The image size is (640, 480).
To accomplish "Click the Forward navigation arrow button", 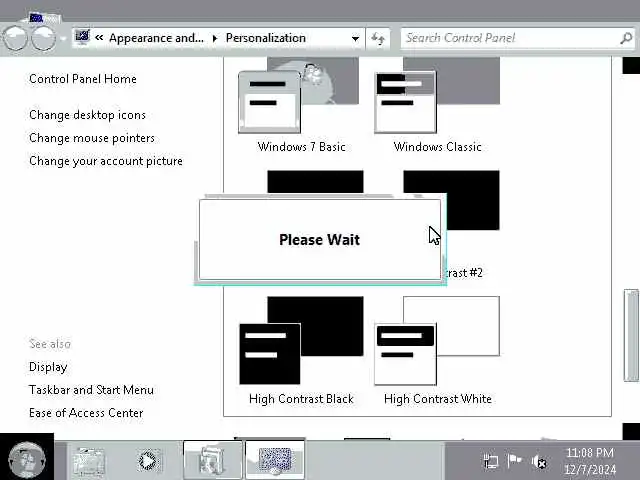I will (43, 38).
